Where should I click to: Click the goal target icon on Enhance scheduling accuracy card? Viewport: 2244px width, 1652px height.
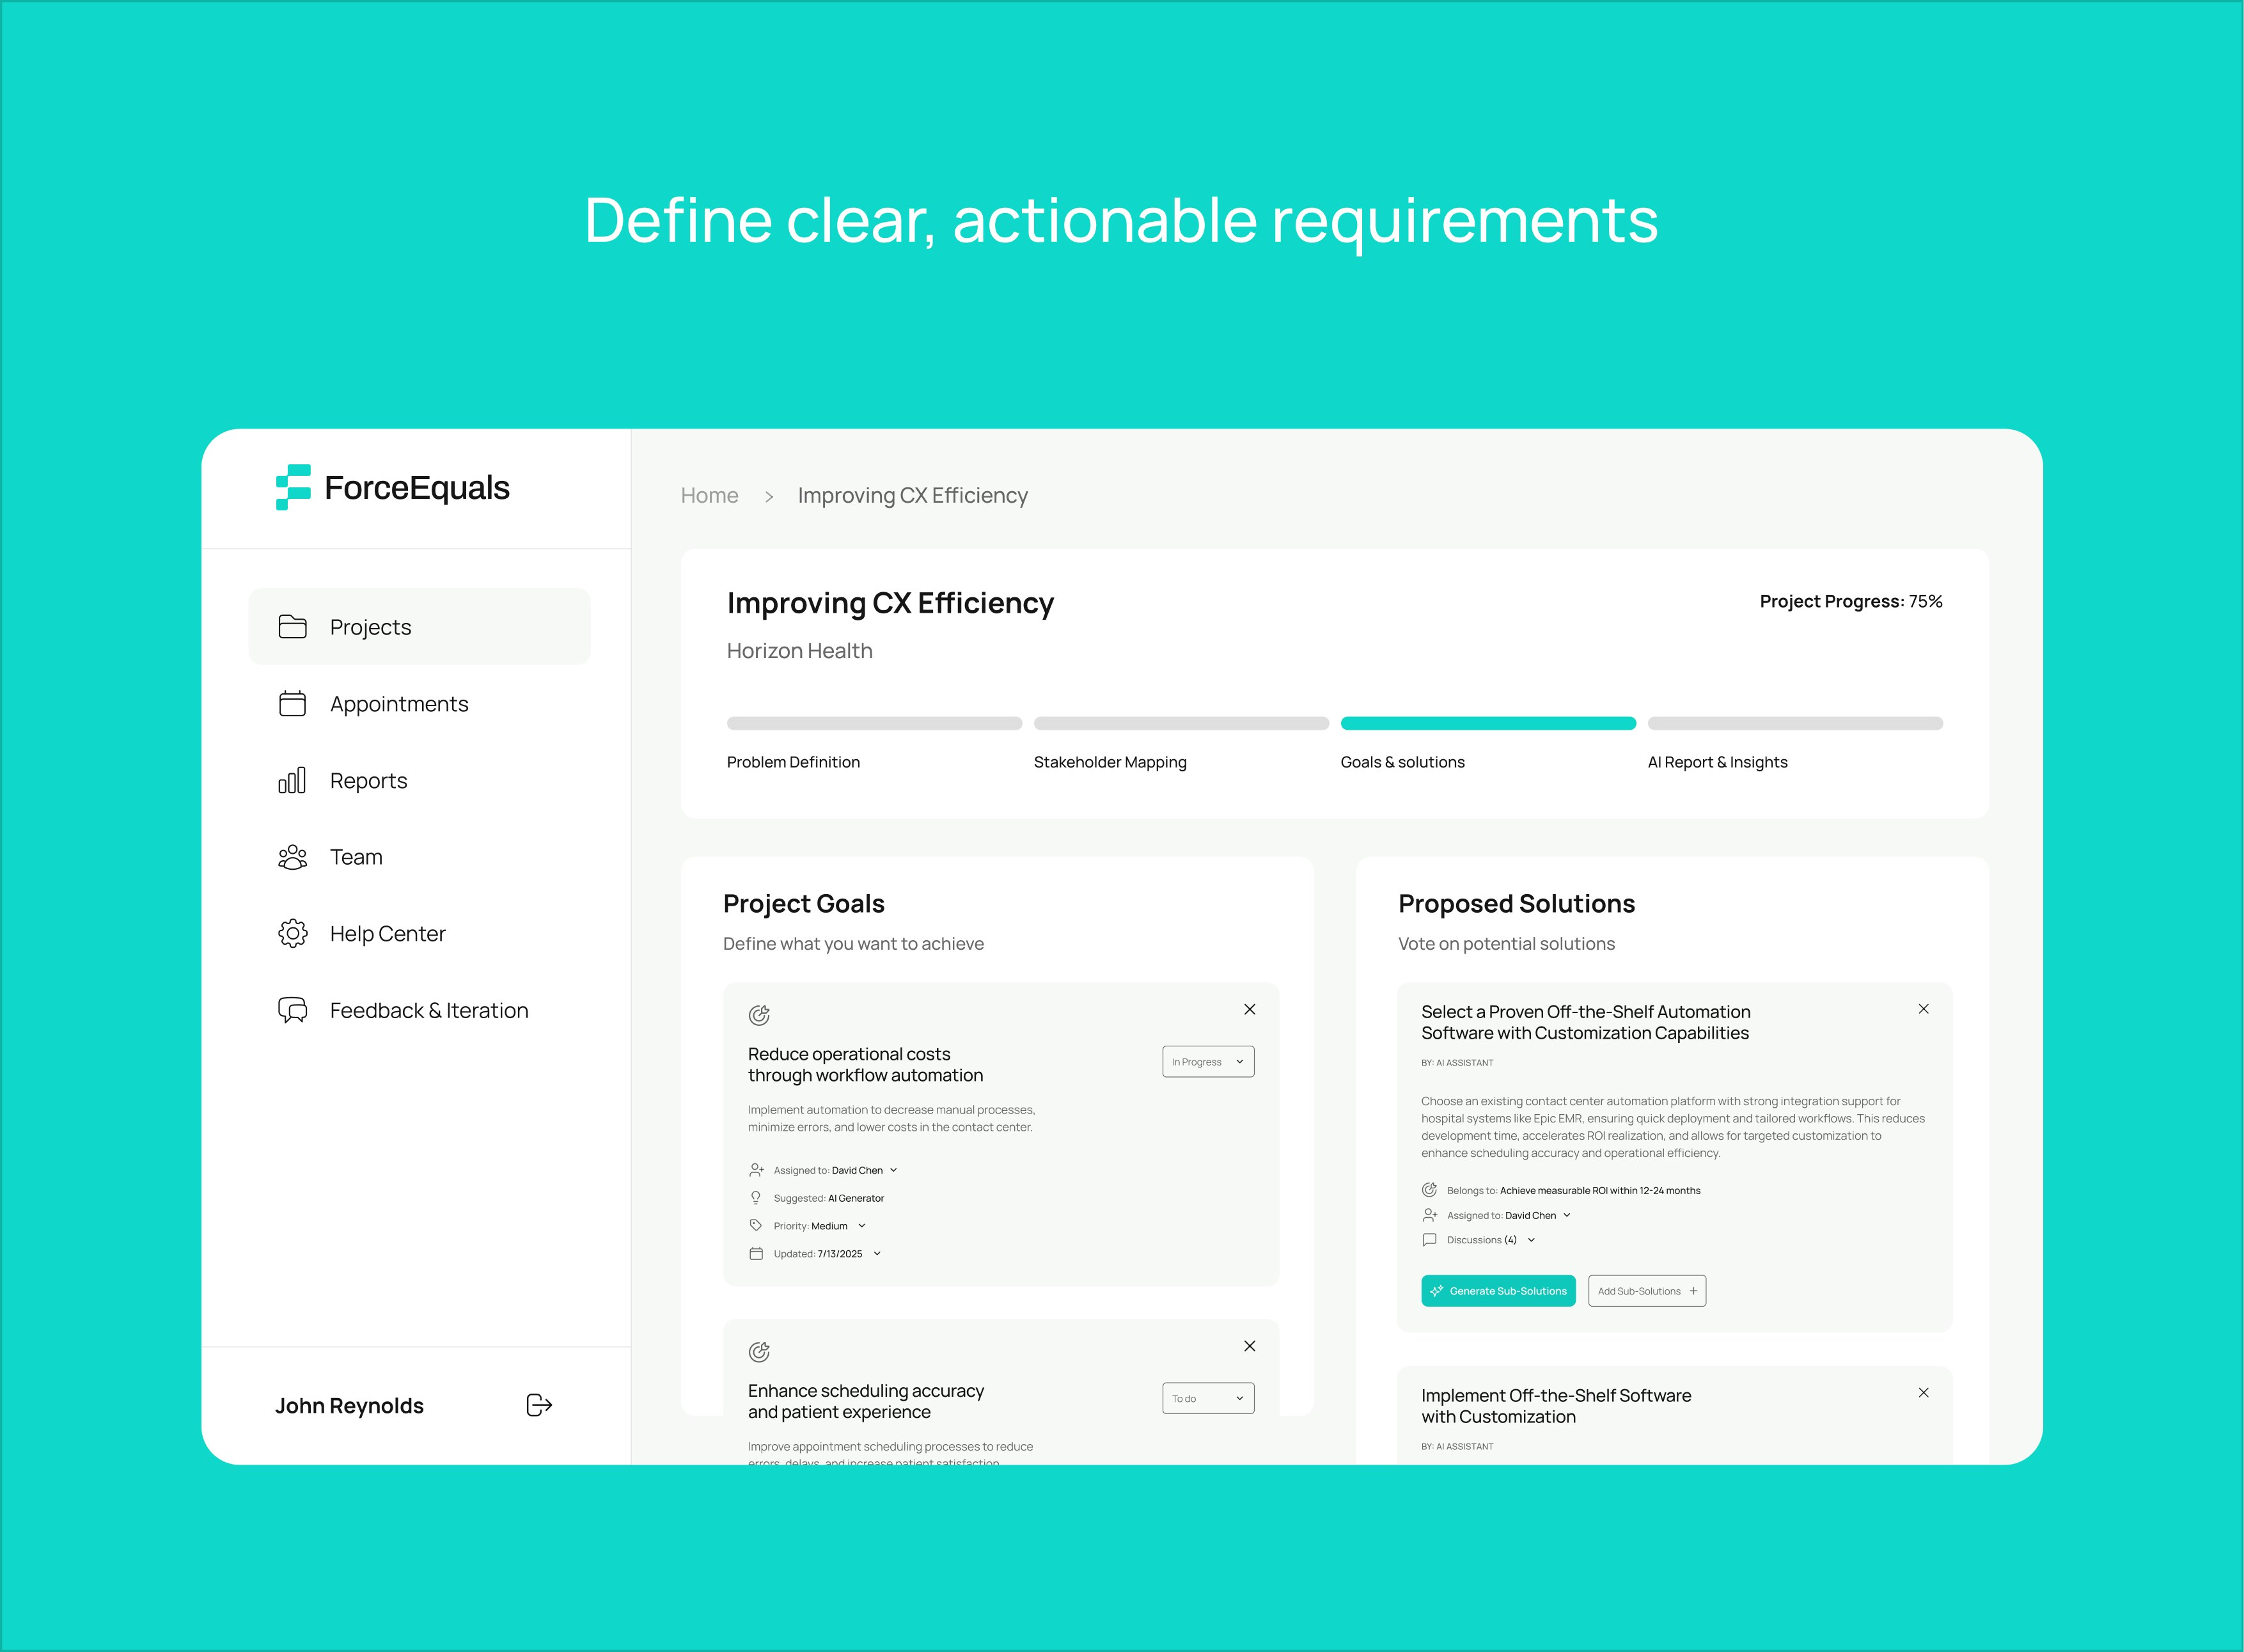click(x=759, y=1352)
